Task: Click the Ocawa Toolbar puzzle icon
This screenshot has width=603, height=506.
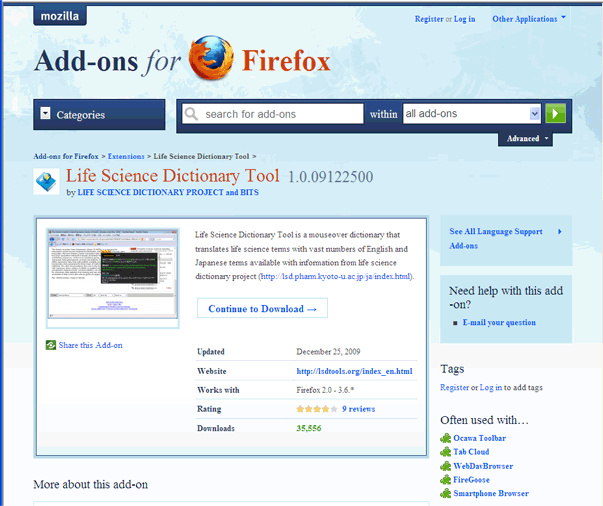Action: pyautogui.click(x=446, y=438)
